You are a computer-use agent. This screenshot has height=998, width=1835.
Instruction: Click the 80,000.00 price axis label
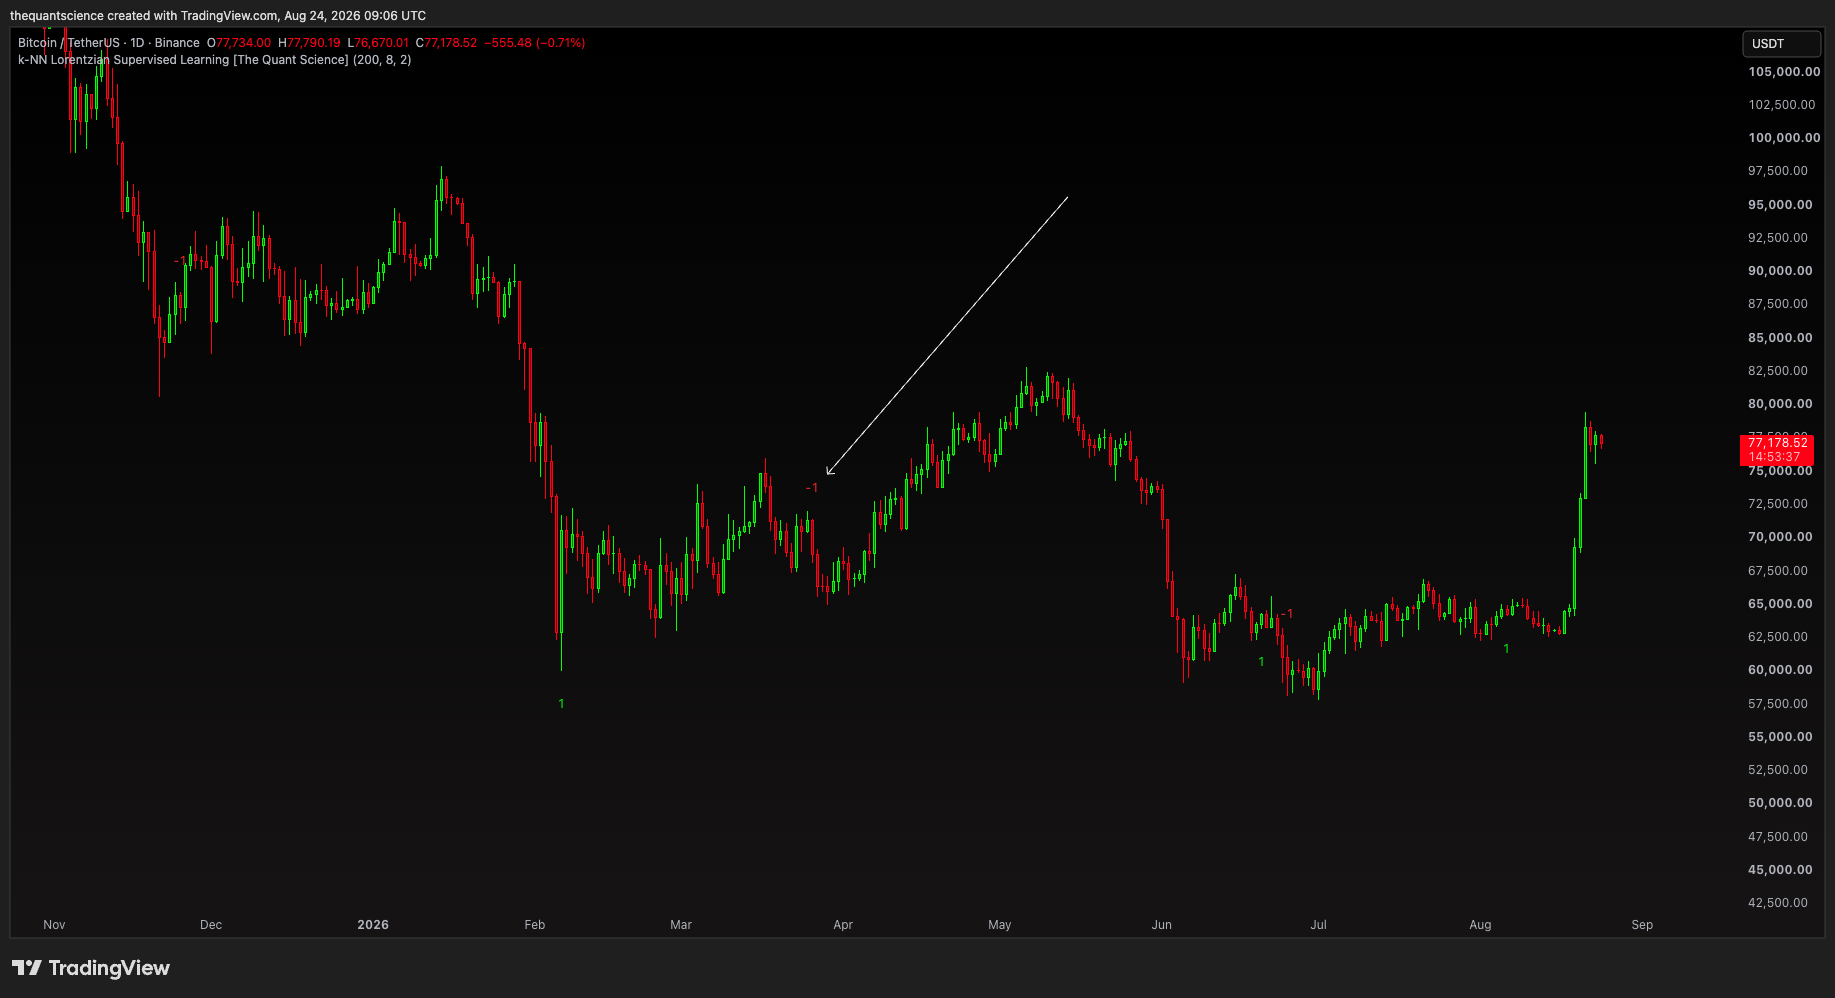(x=1780, y=404)
